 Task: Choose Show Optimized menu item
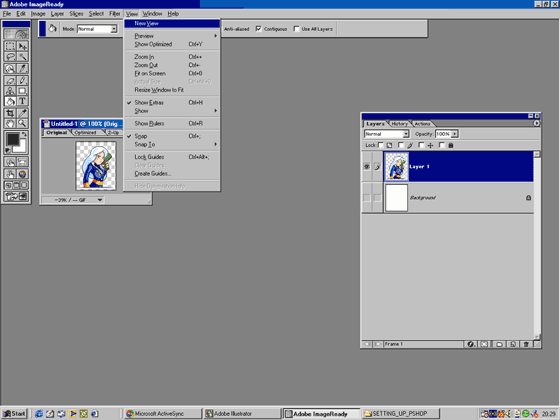[172, 44]
